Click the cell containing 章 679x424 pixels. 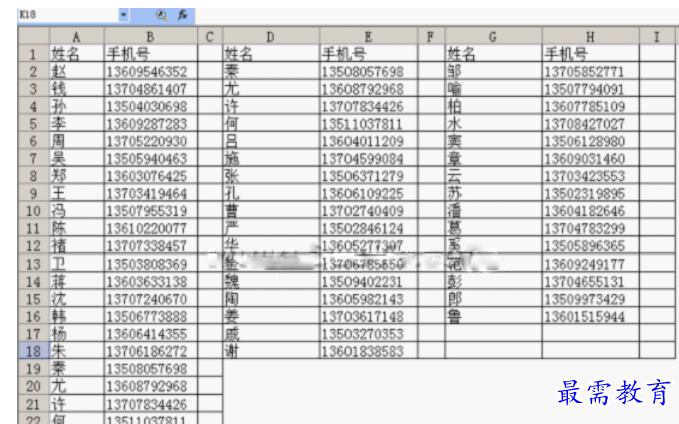click(x=493, y=159)
